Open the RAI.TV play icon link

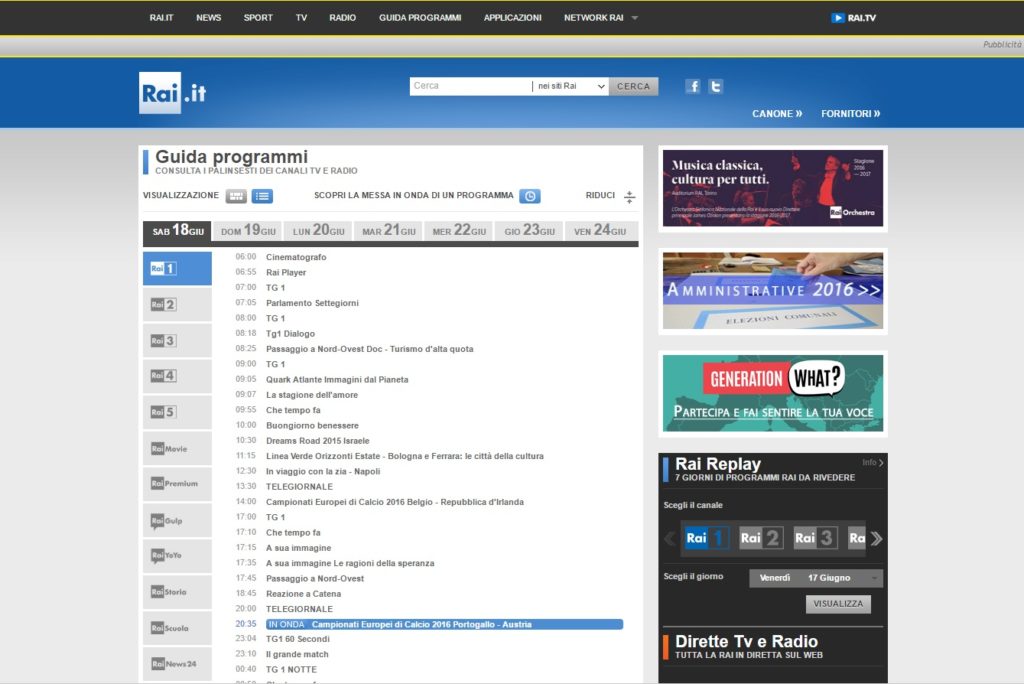click(838, 18)
